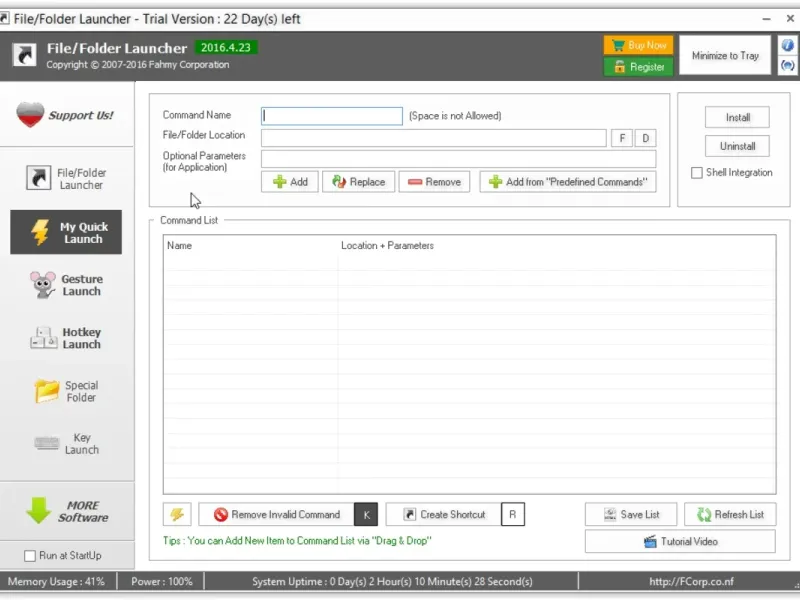Screen dimensions: 800x600
Task: Open the Tutorial Video
Action: pyautogui.click(x=680, y=541)
